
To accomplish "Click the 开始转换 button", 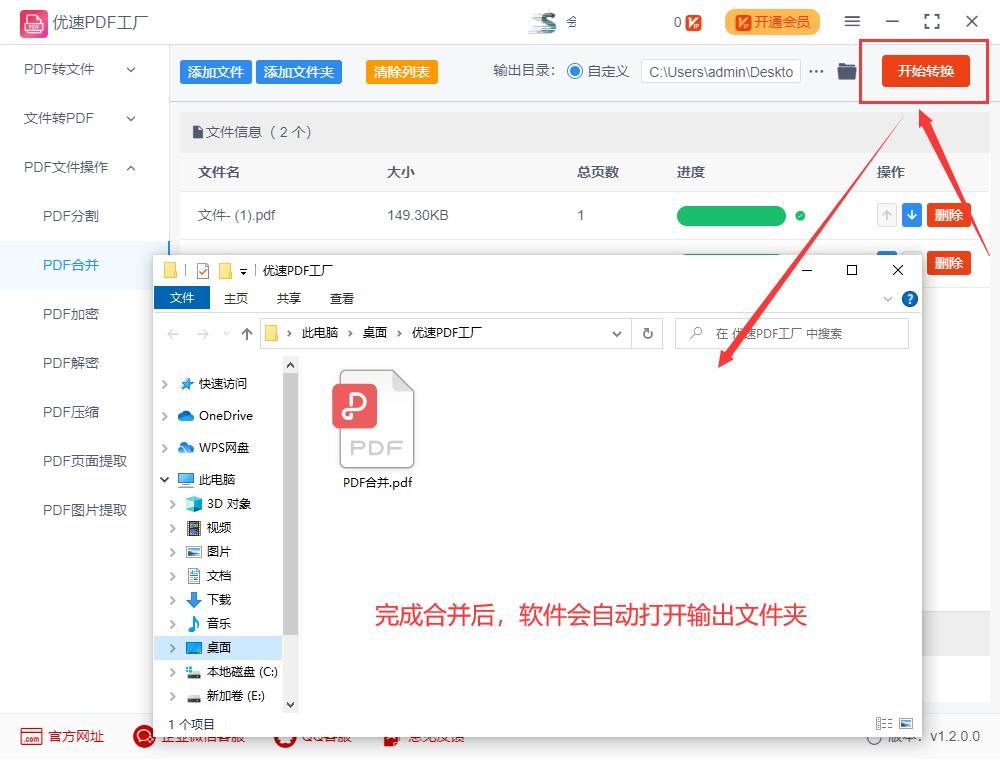I will pos(922,71).
